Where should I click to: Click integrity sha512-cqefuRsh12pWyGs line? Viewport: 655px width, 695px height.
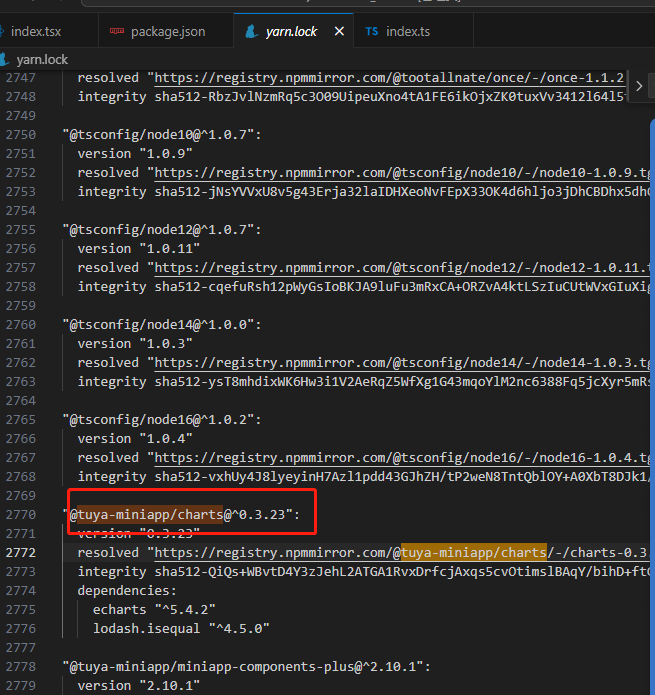363,287
